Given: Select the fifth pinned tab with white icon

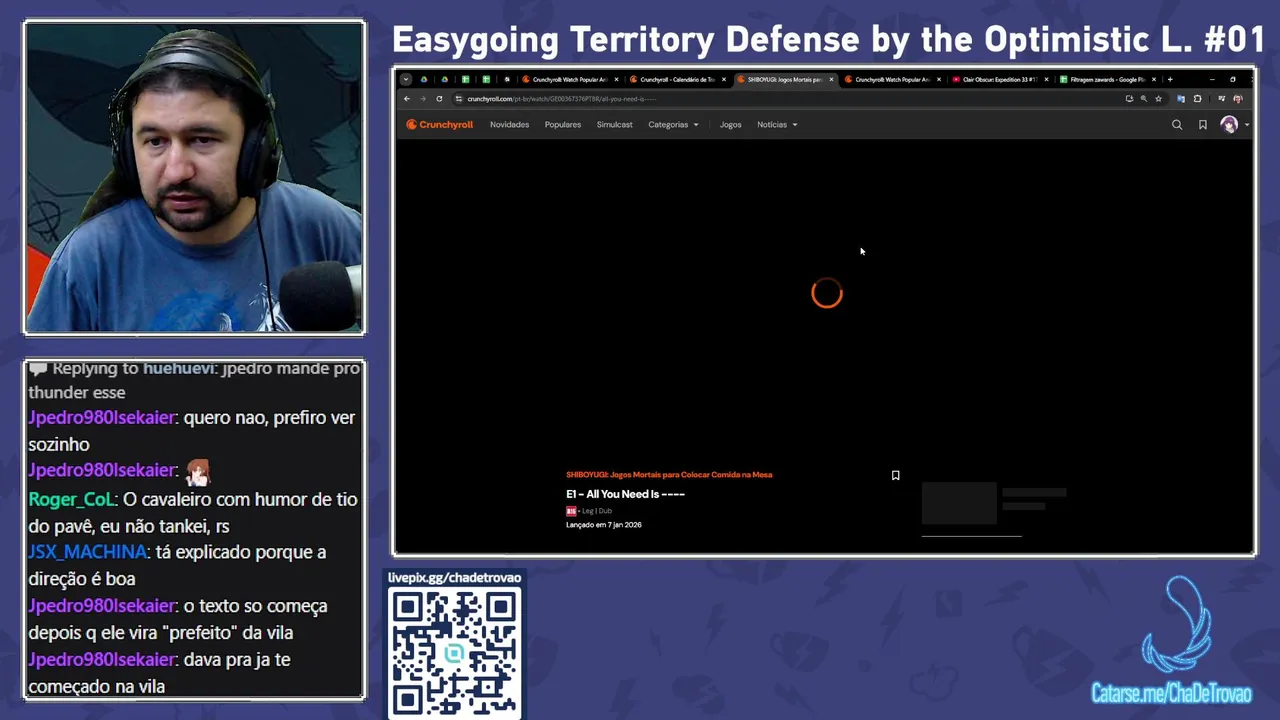Looking at the screenshot, I should pyautogui.click(x=507, y=79).
